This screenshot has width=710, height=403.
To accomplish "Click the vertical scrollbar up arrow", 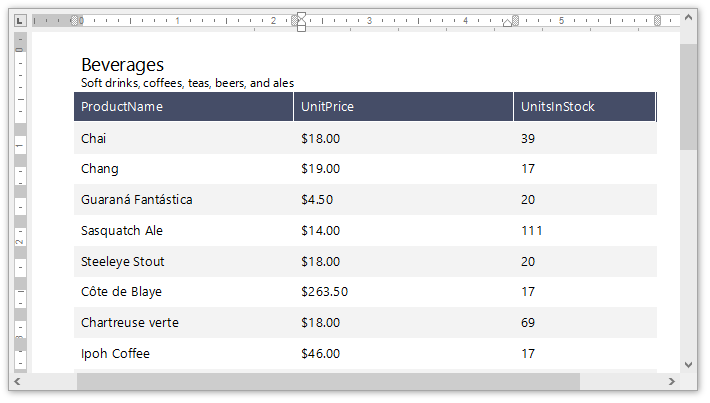I will click(x=688, y=21).
